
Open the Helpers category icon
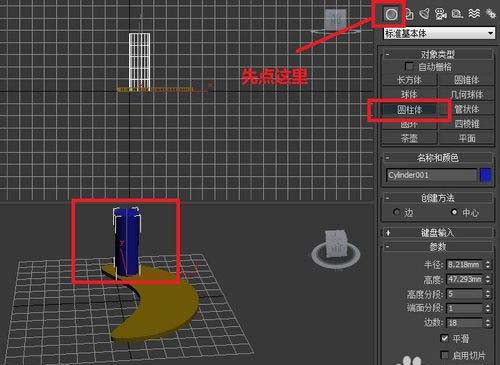tap(457, 14)
